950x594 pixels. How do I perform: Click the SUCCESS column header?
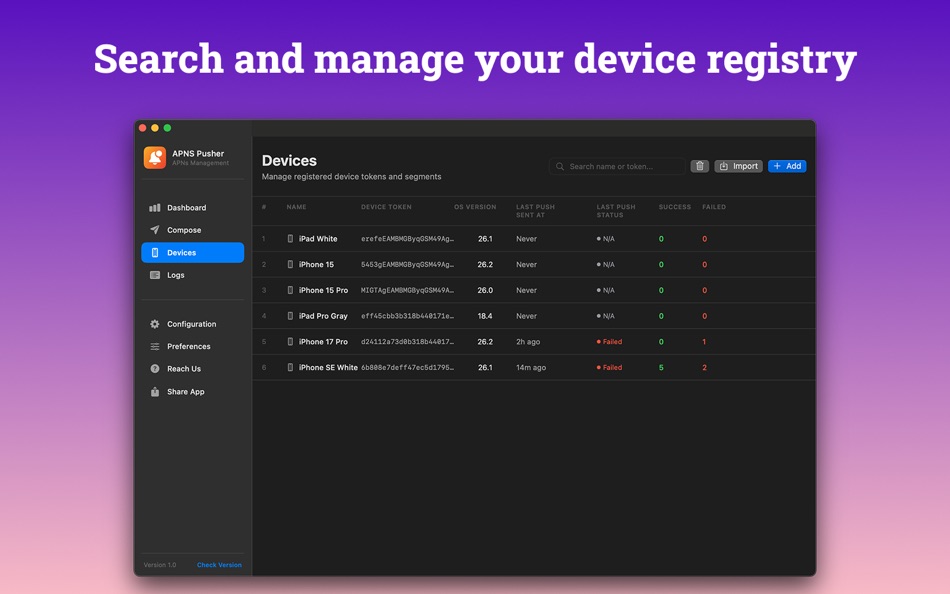tap(674, 207)
